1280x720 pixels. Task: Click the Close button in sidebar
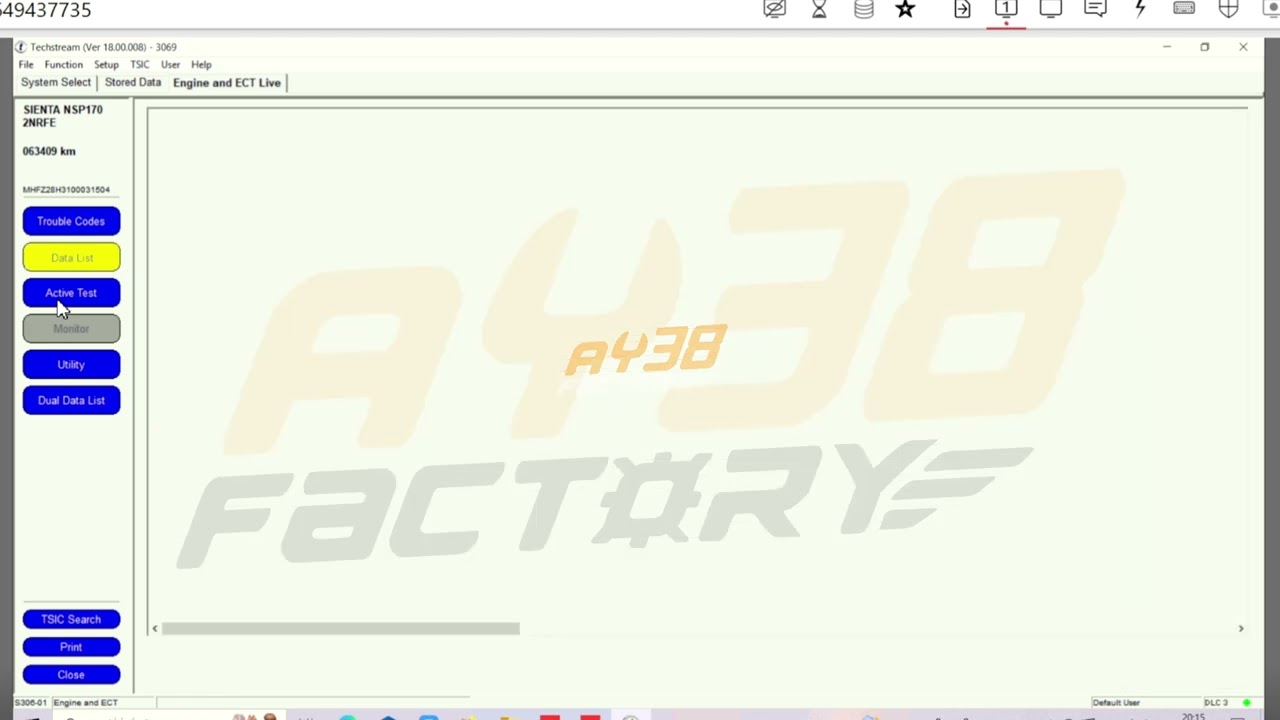71,675
